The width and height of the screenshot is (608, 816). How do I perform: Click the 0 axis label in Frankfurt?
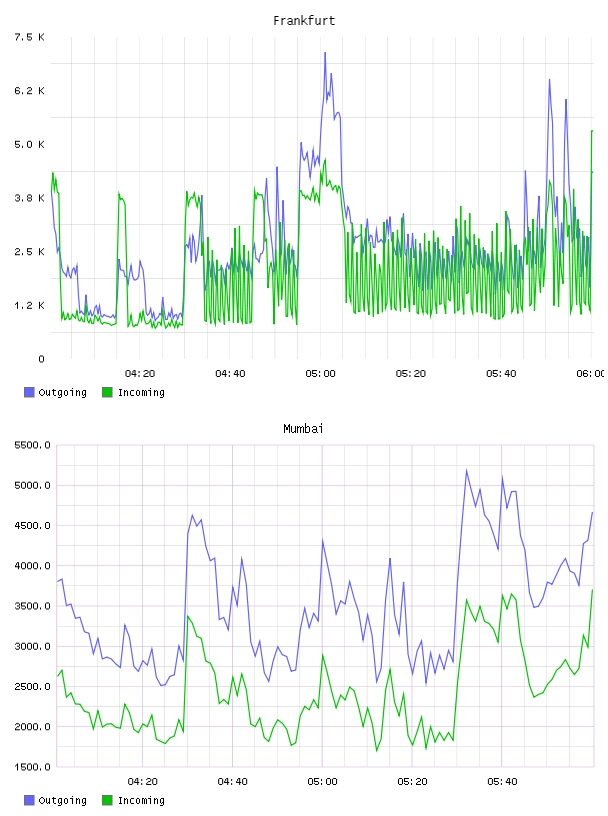click(x=41, y=359)
